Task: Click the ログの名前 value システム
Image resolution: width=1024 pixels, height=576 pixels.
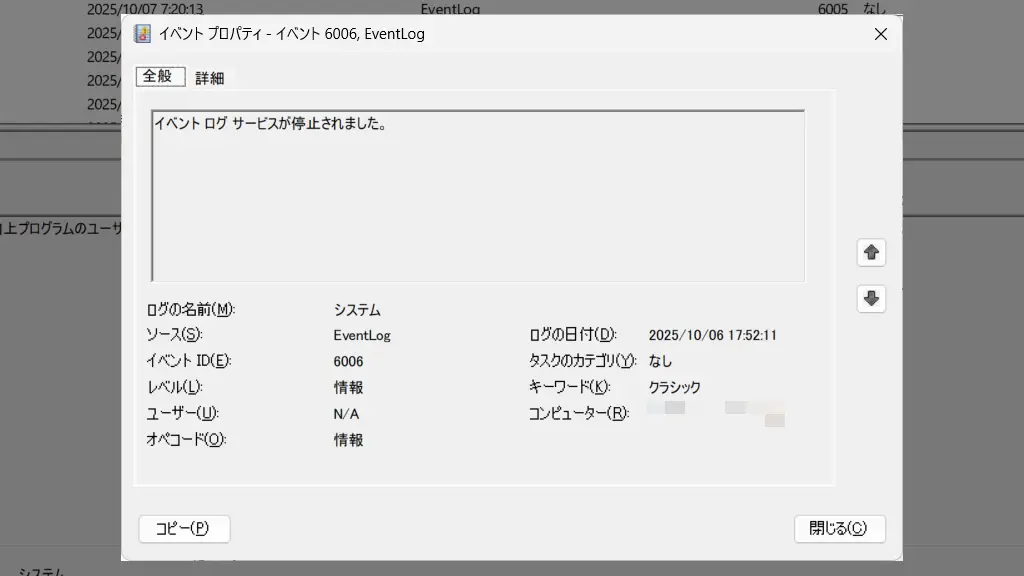Action: [357, 310]
